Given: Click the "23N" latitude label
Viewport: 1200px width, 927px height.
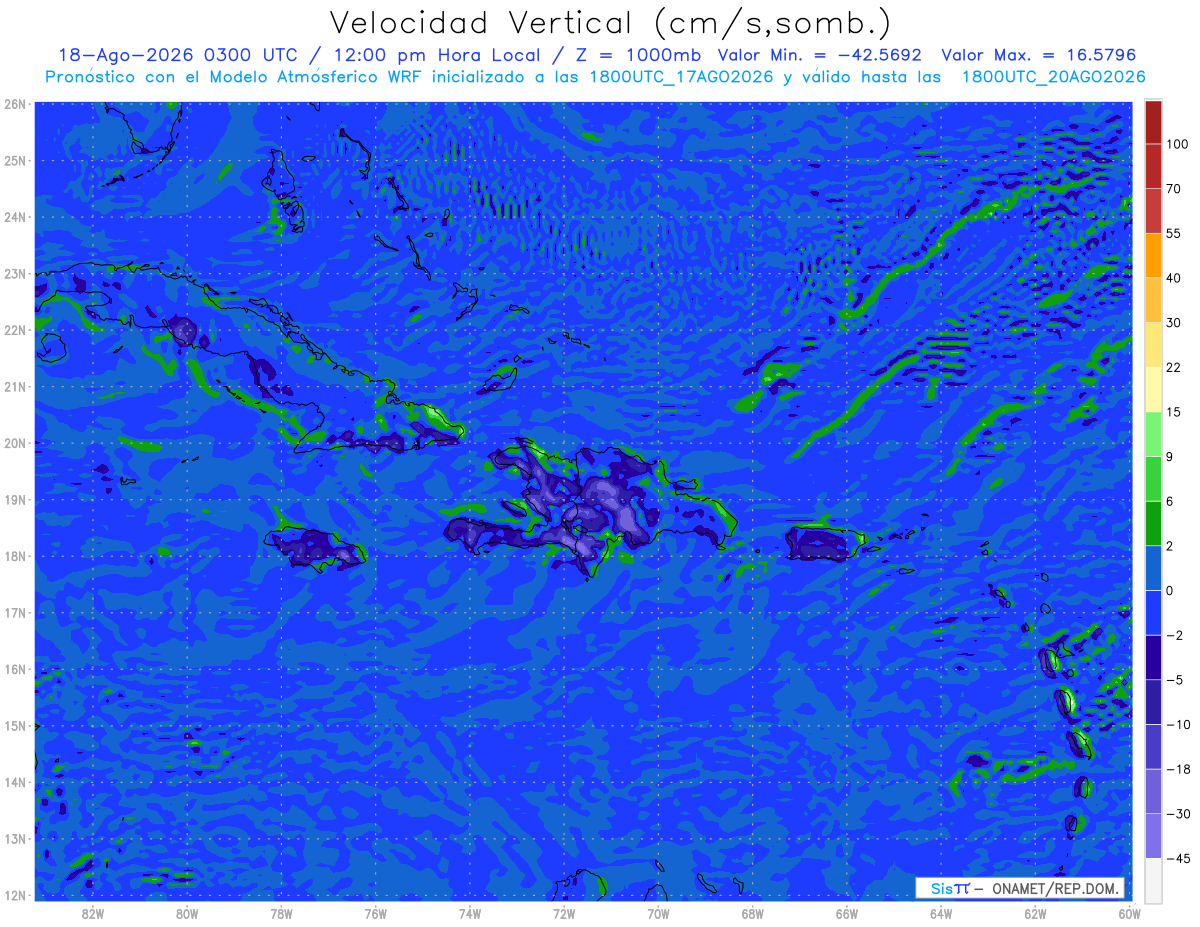Looking at the screenshot, I should tap(14, 273).
